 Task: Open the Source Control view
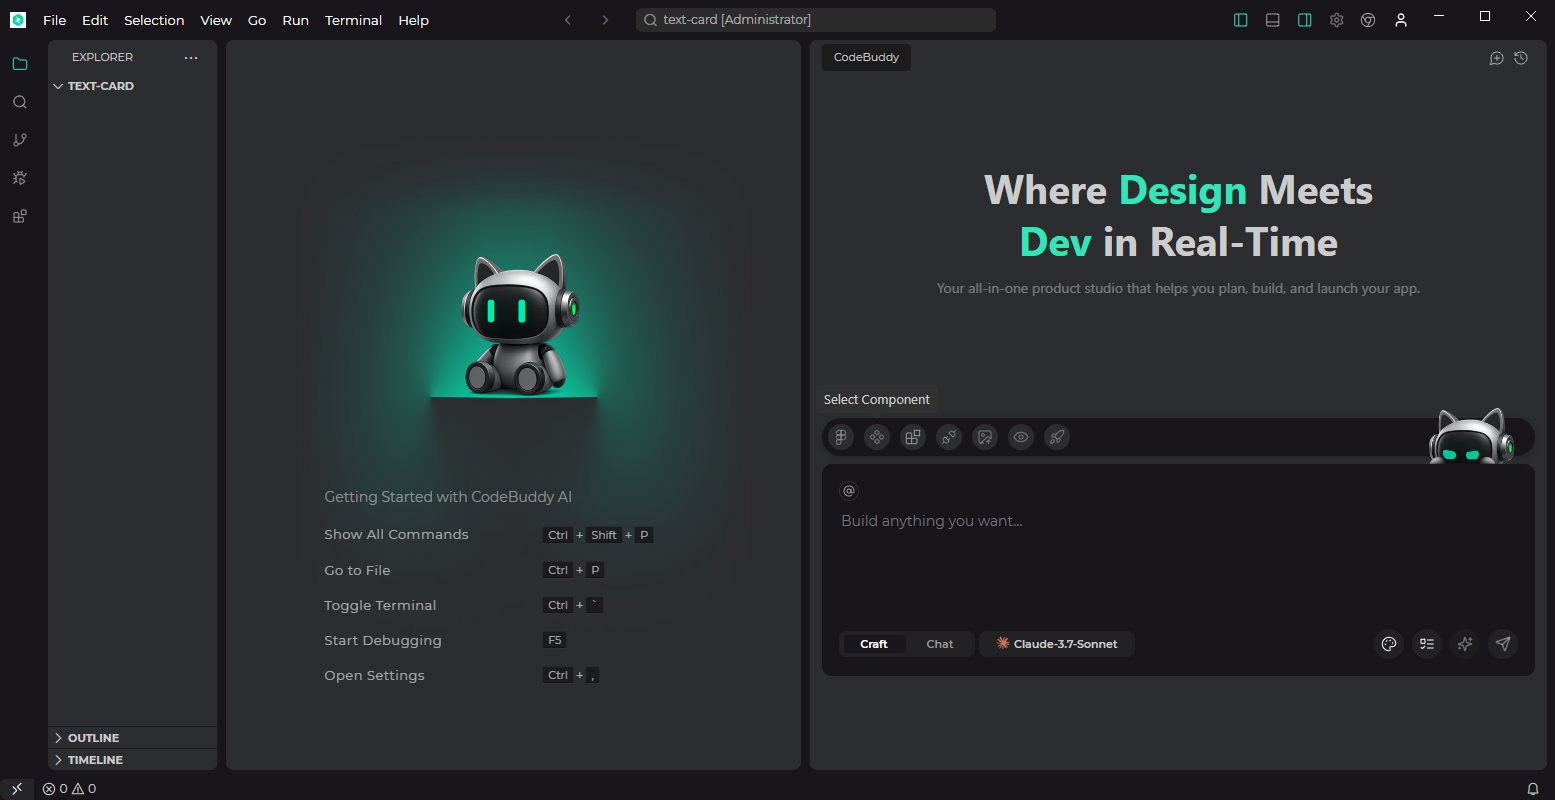pos(19,140)
